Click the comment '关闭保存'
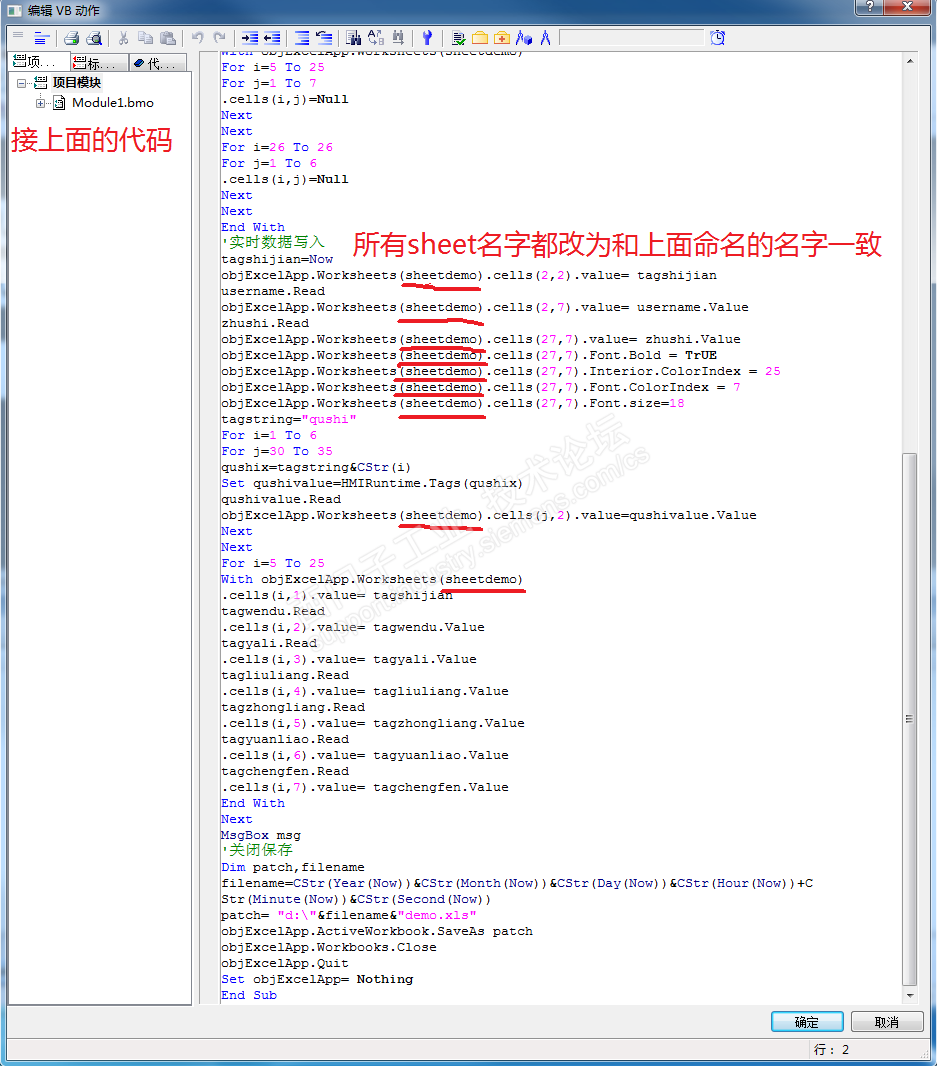Image resolution: width=937 pixels, height=1066 pixels. pos(257,850)
